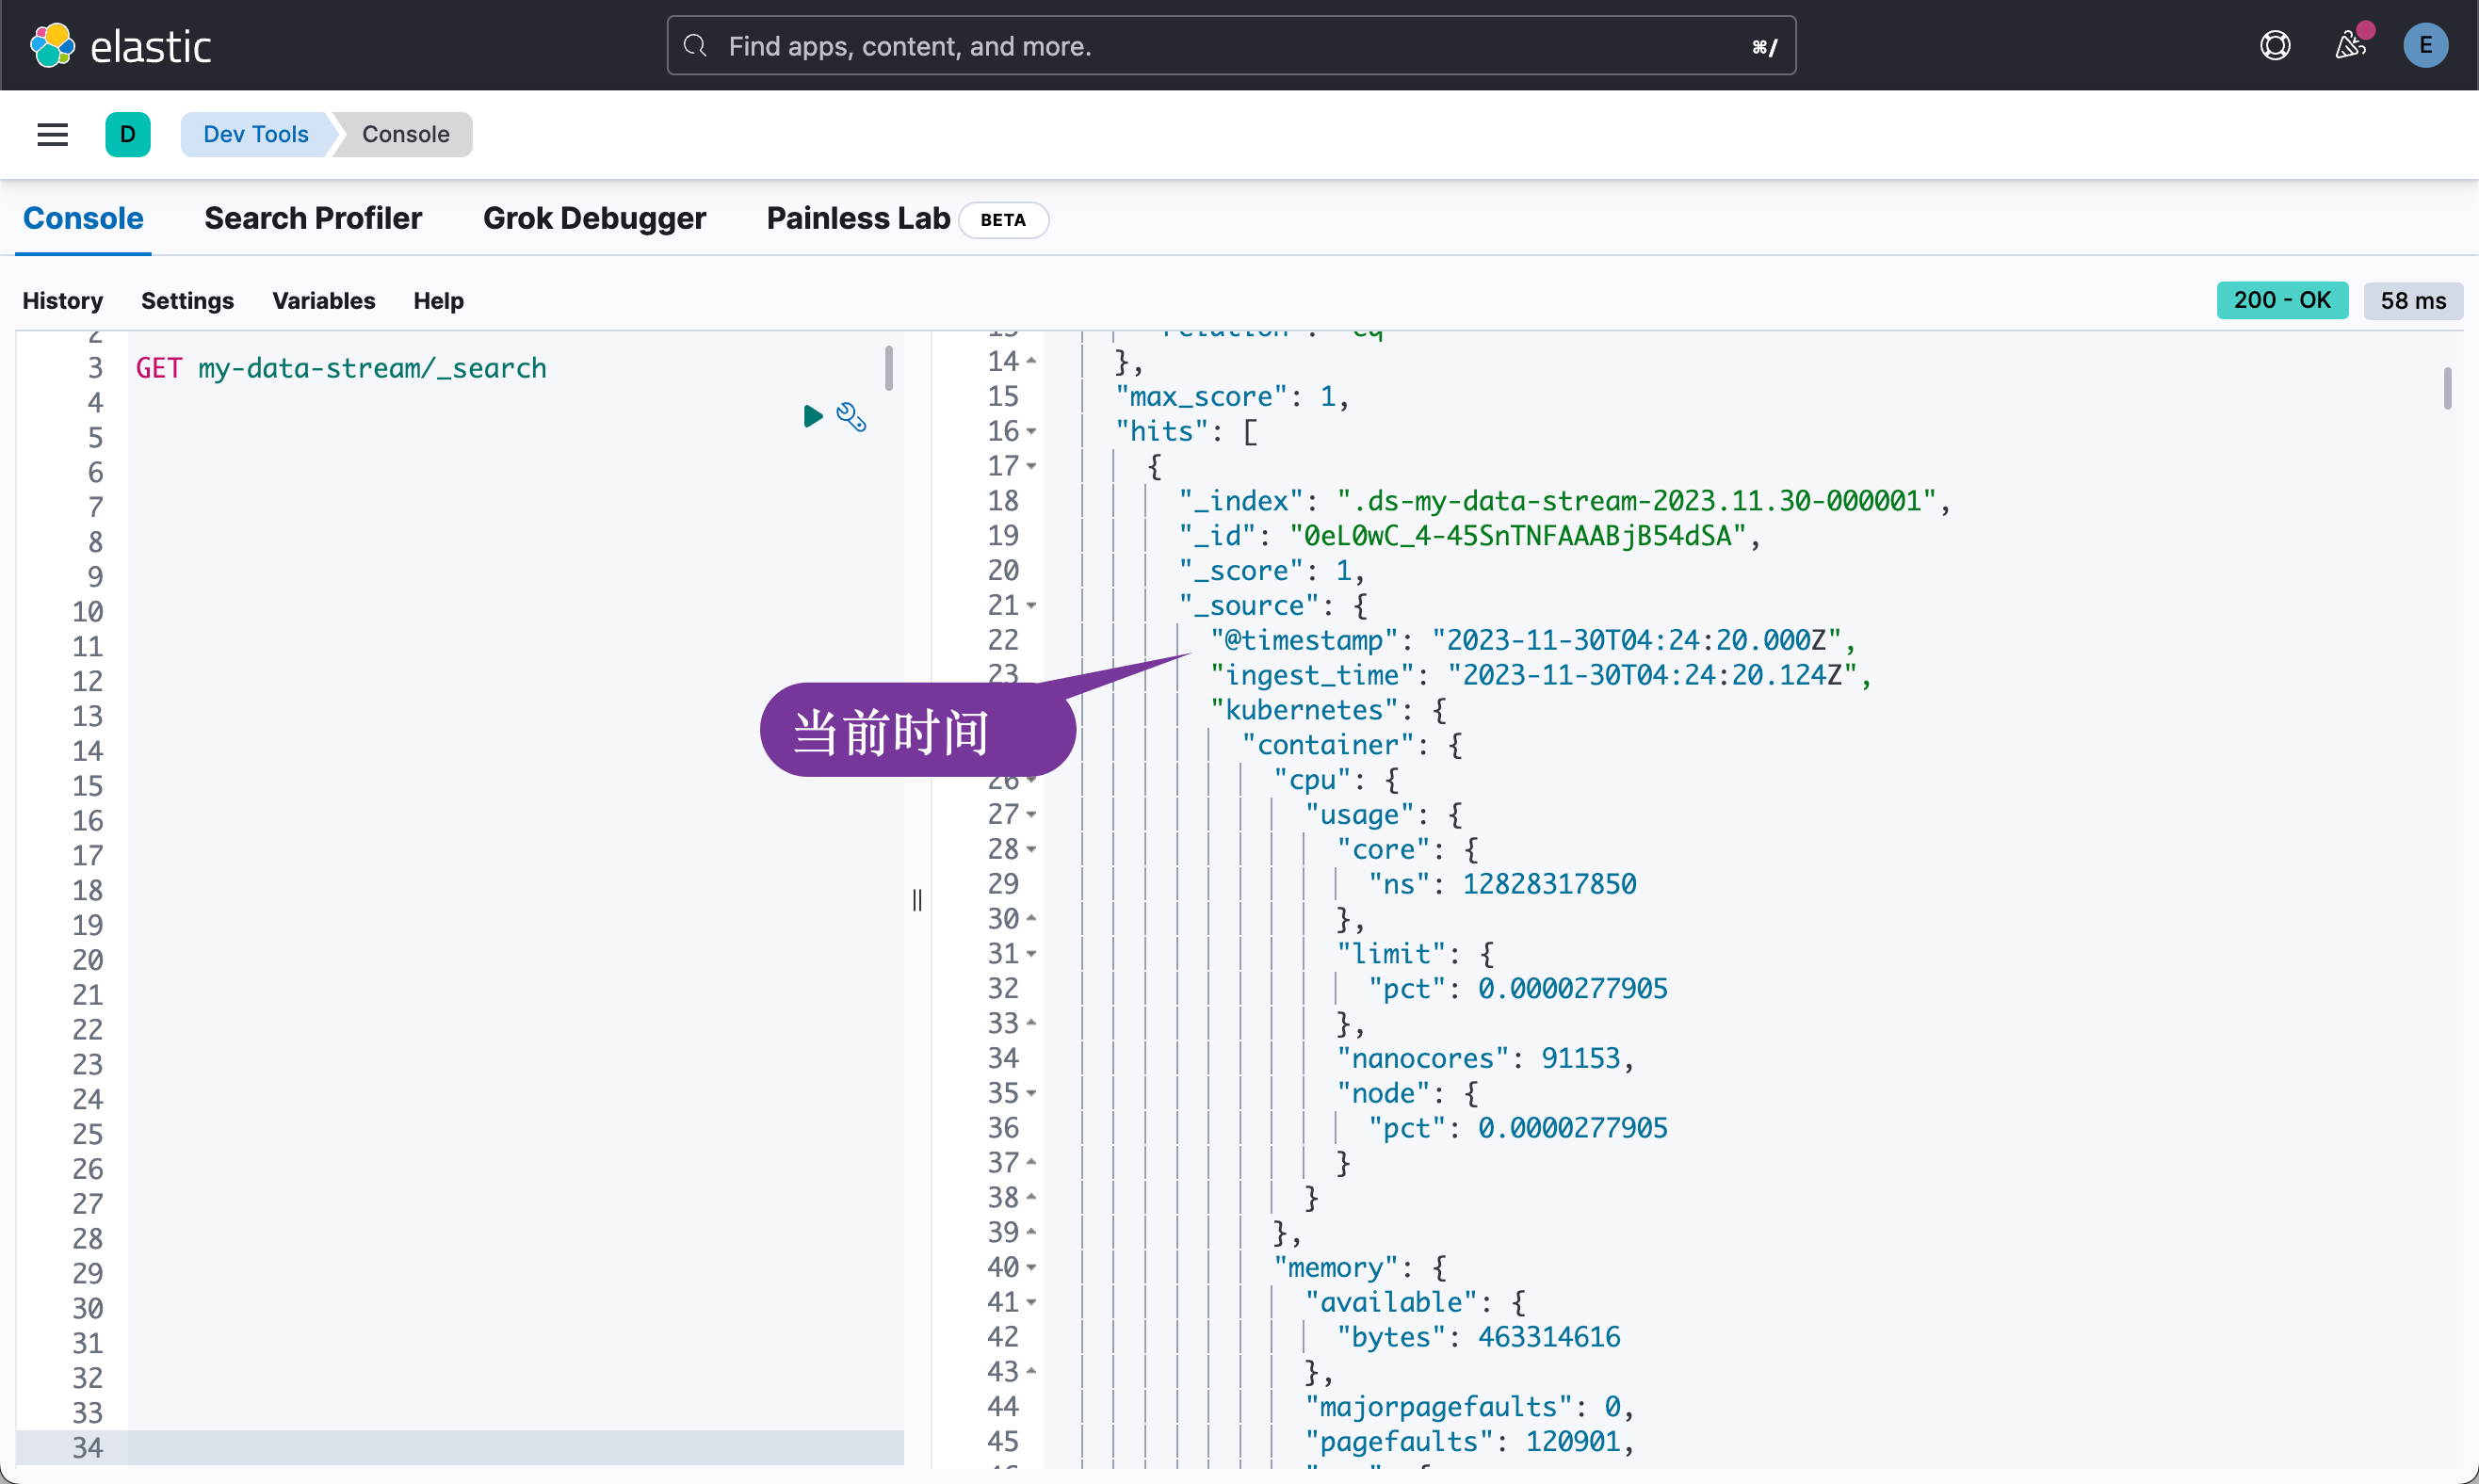Collapse the _source object at line 21
The width and height of the screenshot is (2479, 1484).
(x=1032, y=605)
